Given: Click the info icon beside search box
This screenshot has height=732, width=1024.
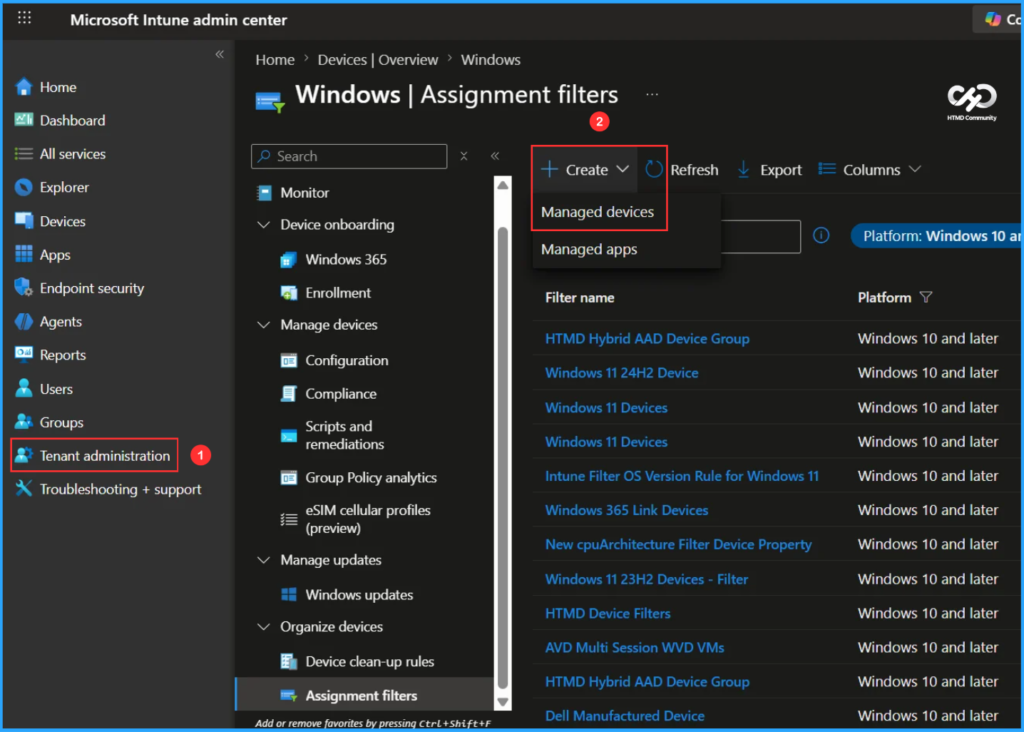Looking at the screenshot, I should (x=821, y=235).
